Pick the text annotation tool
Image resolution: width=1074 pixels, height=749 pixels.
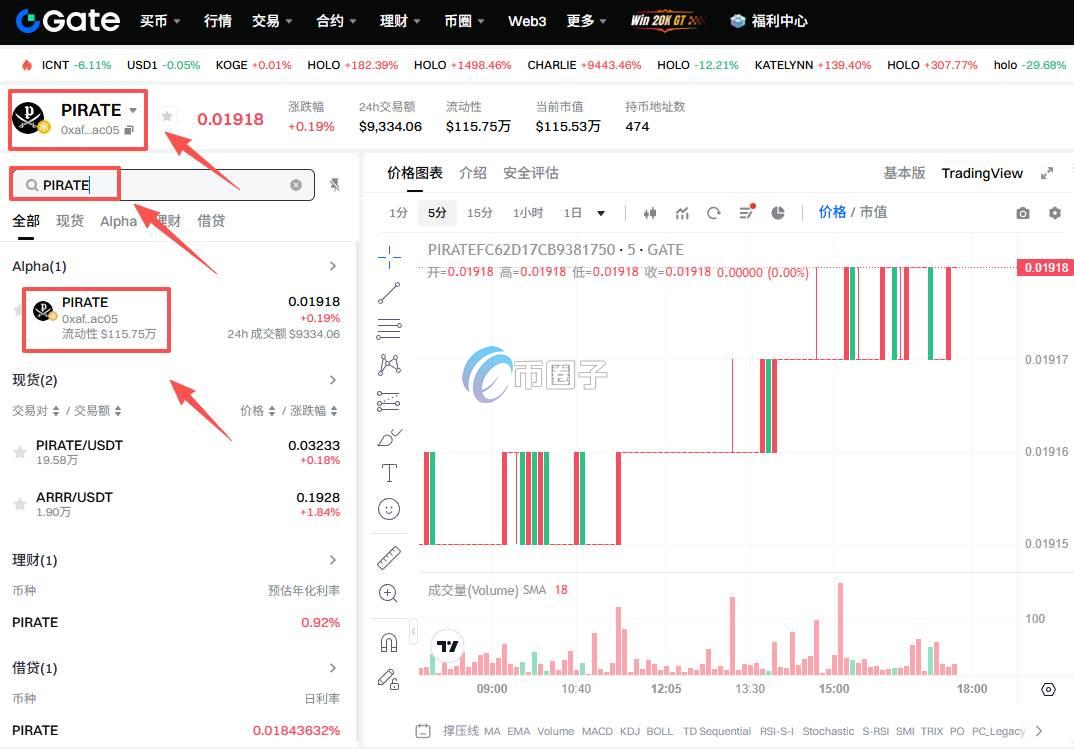(389, 473)
